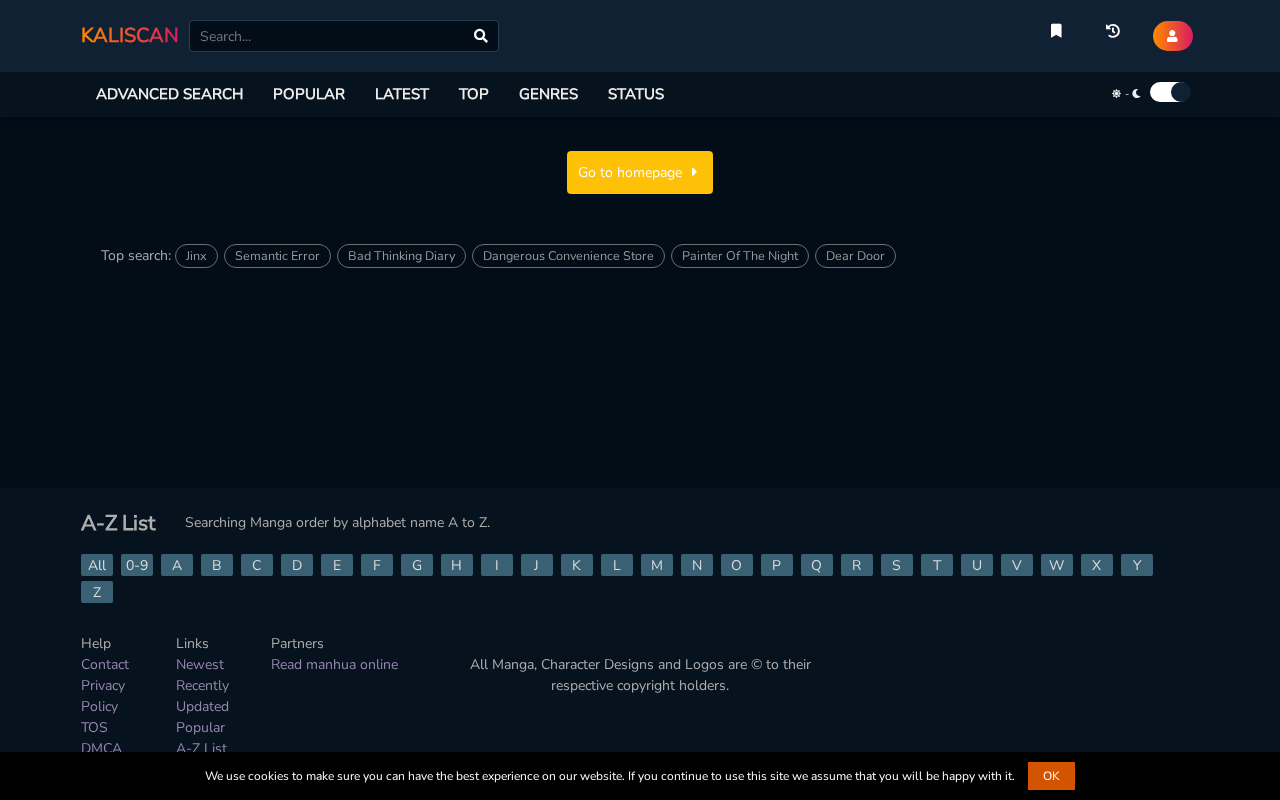Filter A-Z list by letter K
This screenshot has height=800, width=1280.
[577, 565]
